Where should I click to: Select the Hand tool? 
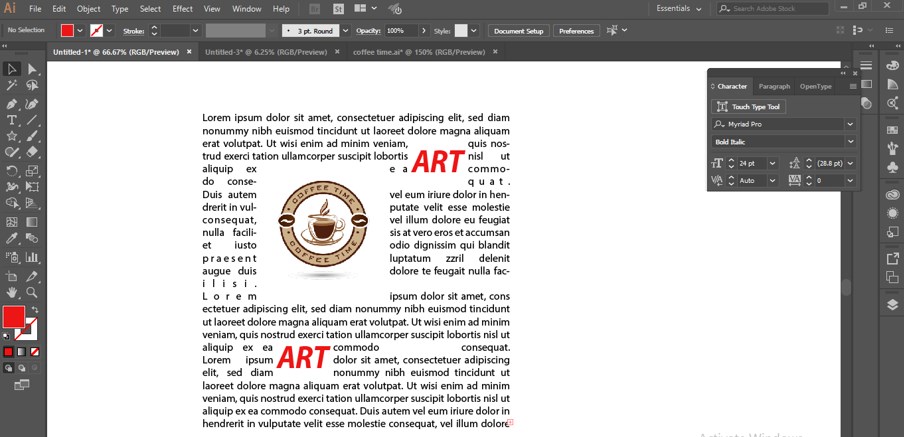[x=12, y=292]
